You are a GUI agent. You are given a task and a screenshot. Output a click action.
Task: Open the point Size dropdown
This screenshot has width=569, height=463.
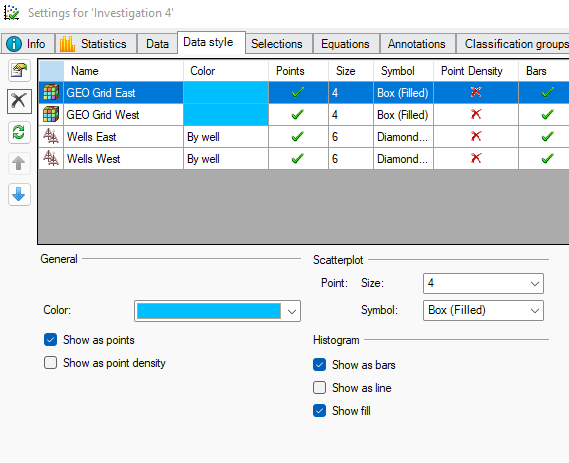click(x=483, y=283)
